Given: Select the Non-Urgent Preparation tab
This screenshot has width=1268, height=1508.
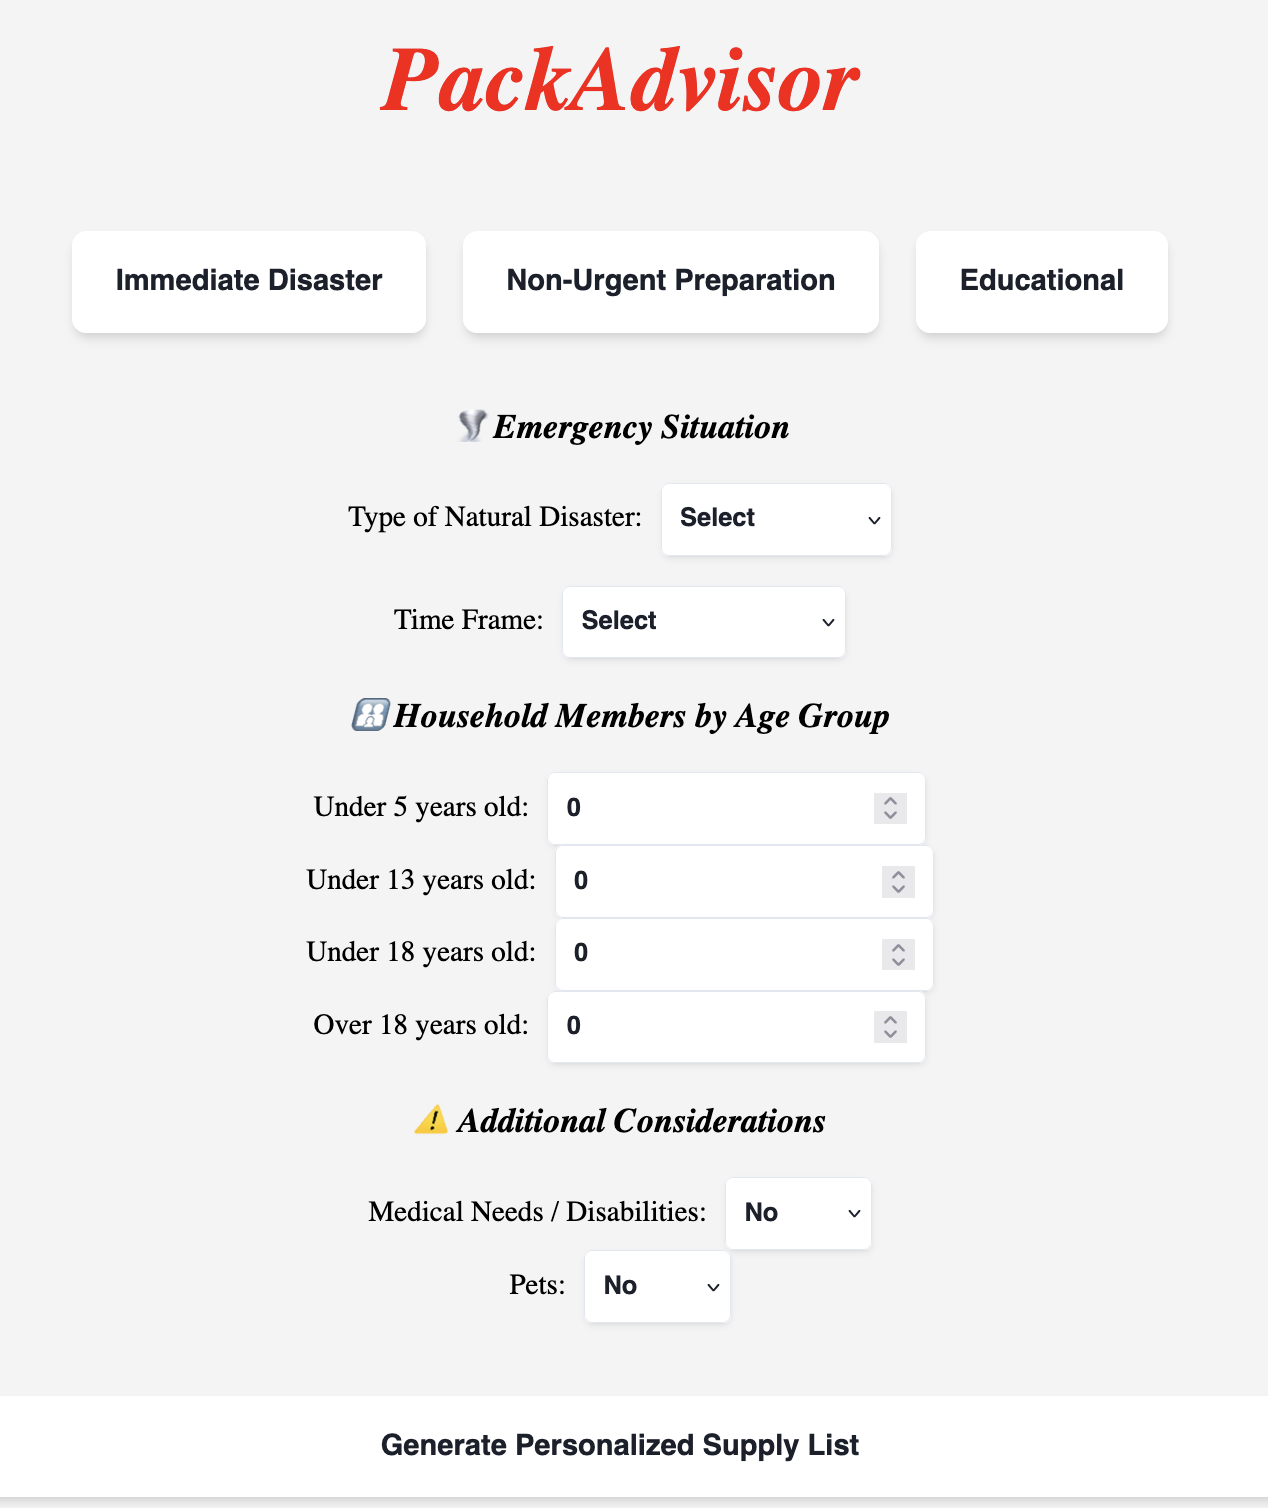Looking at the screenshot, I should [670, 281].
